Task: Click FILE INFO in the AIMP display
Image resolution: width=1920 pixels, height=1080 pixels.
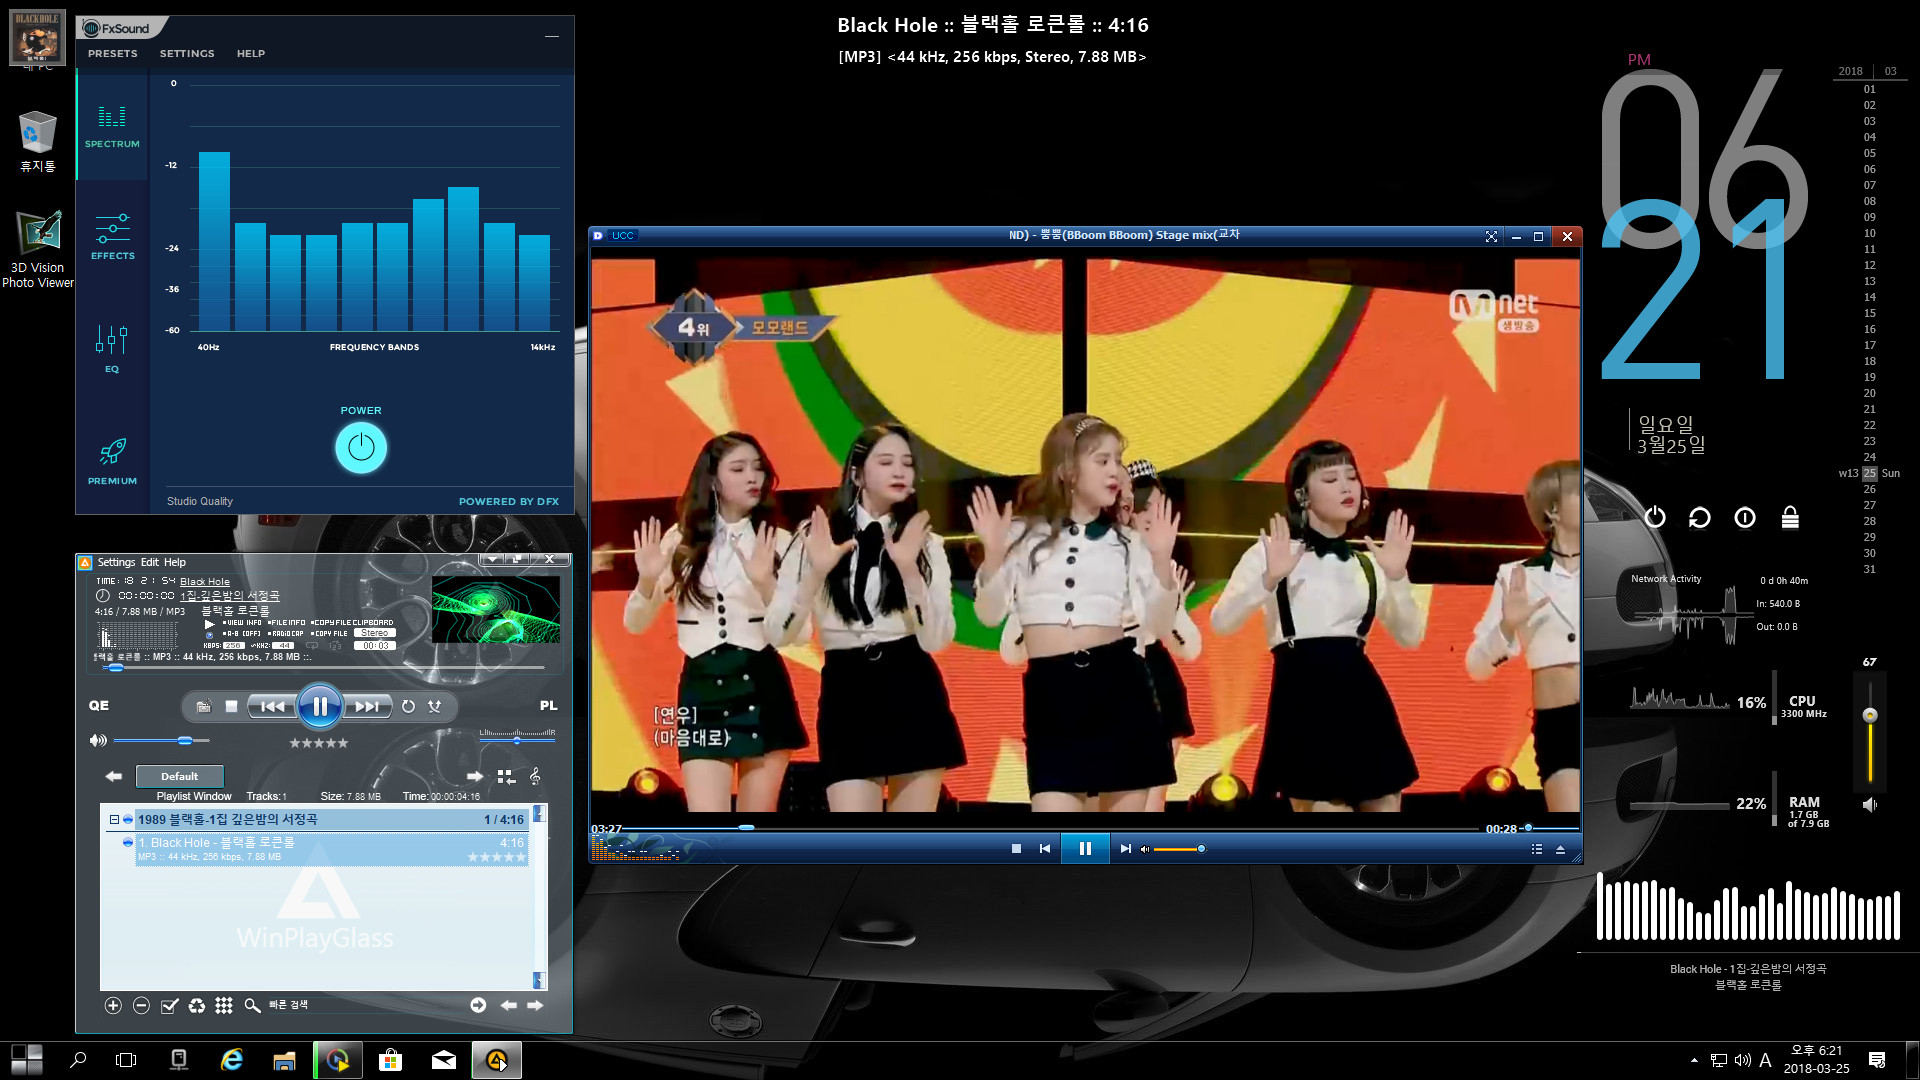Action: click(286, 622)
